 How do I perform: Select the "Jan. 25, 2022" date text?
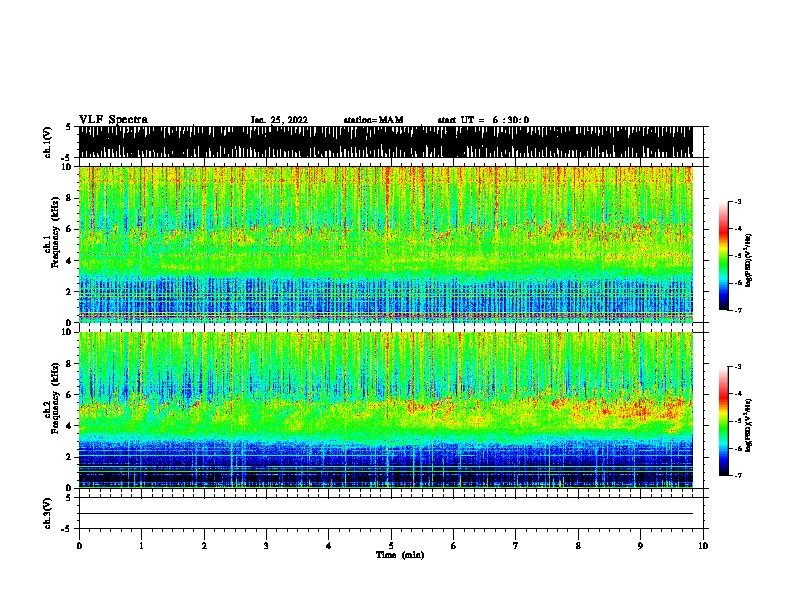[279, 120]
